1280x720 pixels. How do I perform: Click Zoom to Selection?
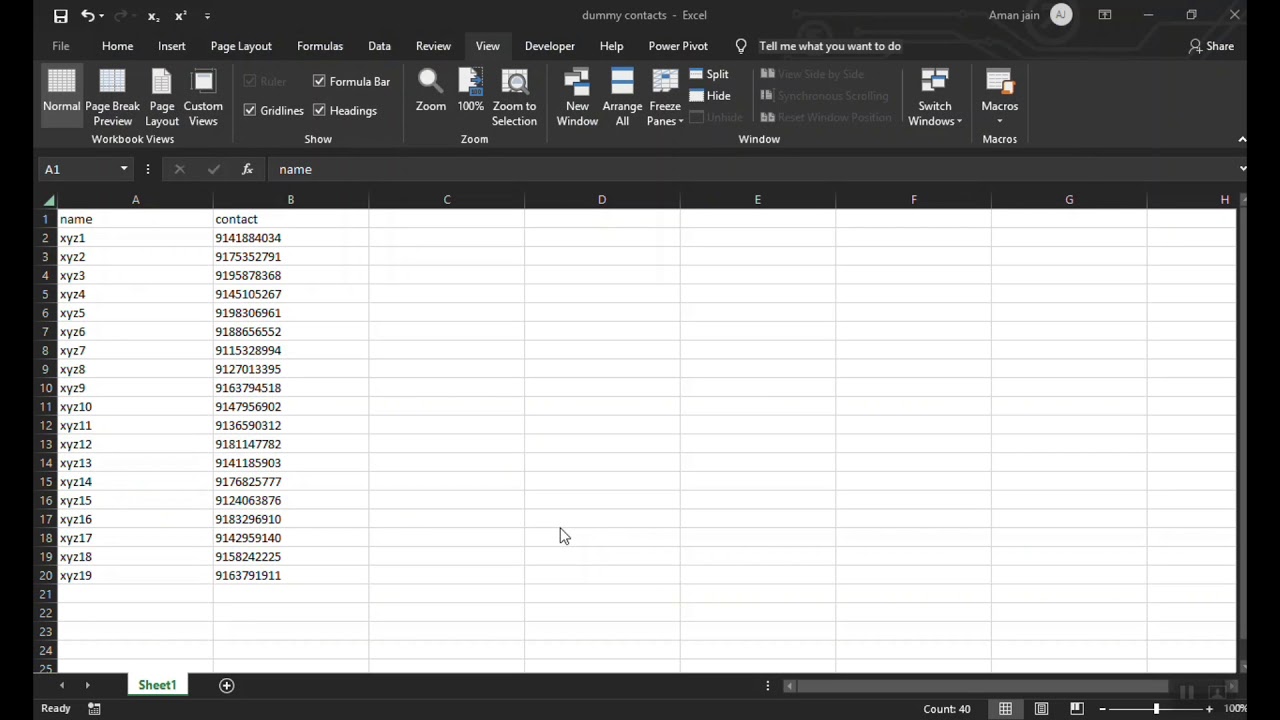pos(514,97)
